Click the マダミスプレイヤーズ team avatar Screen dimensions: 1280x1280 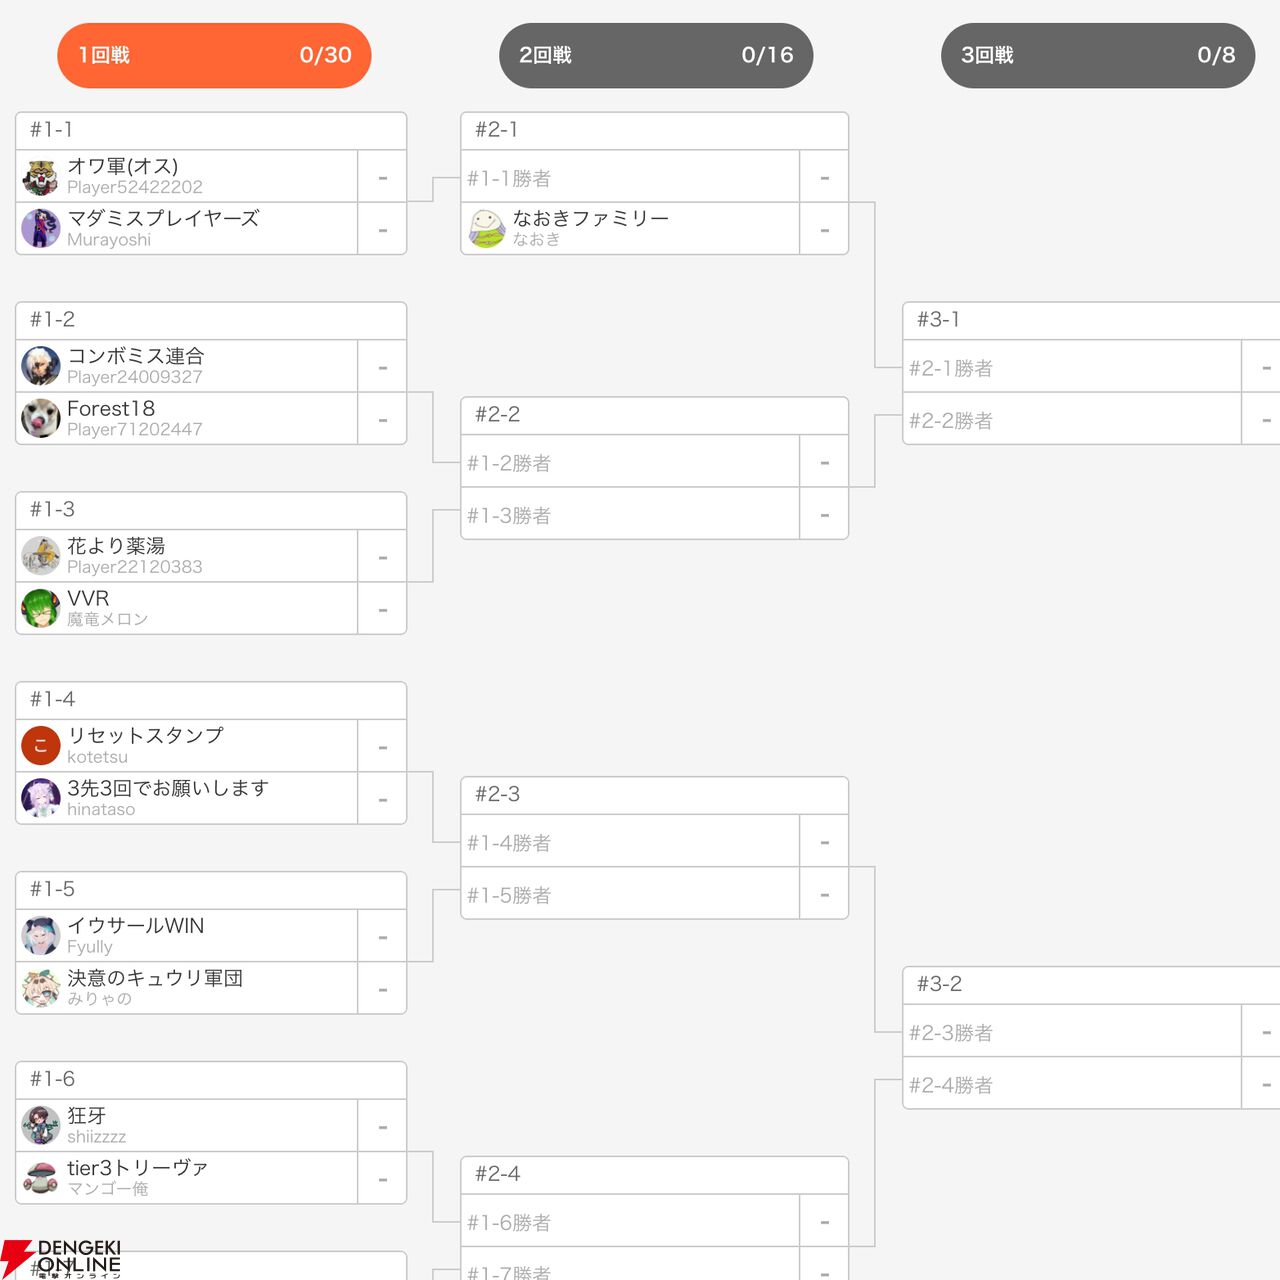click(x=41, y=229)
